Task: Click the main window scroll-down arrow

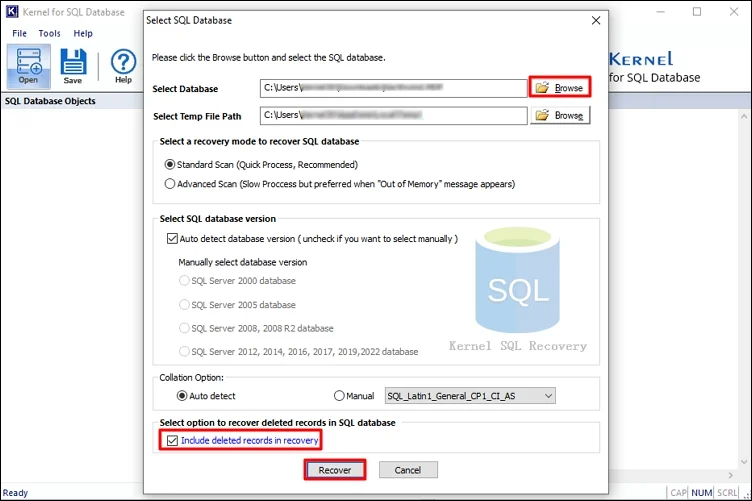Action: 744,462
